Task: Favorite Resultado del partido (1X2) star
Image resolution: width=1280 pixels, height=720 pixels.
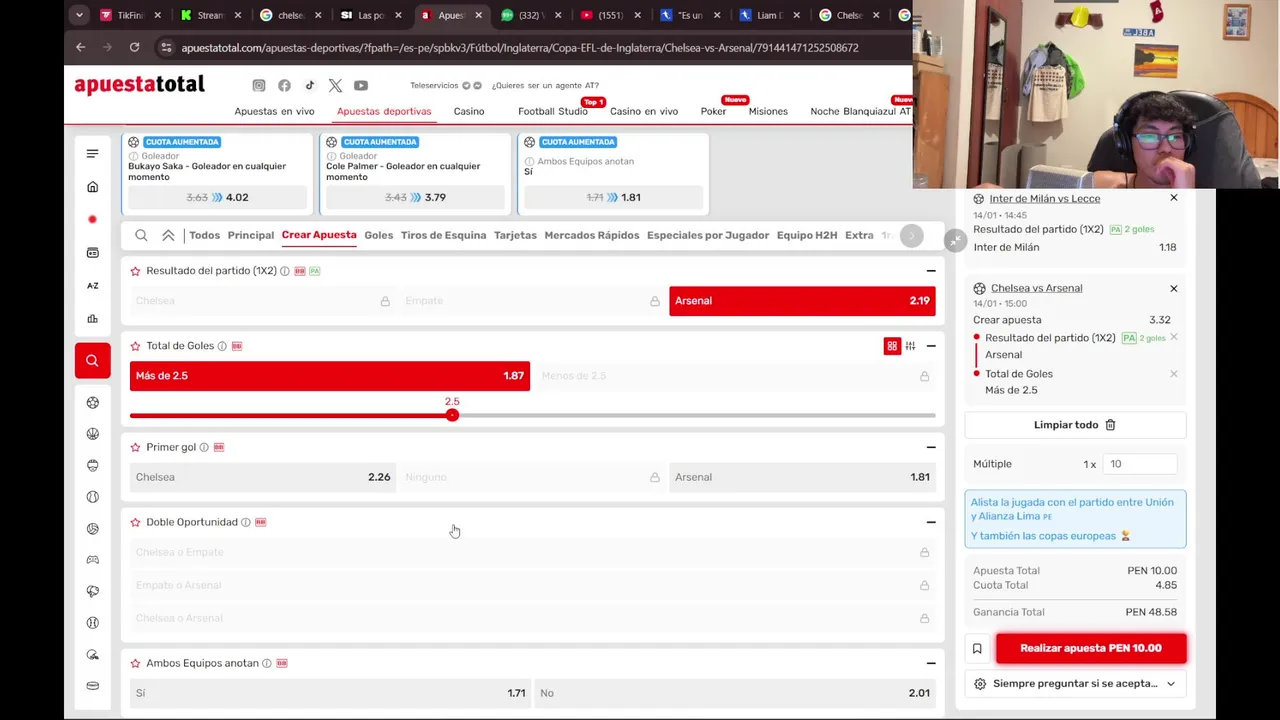Action: tap(135, 271)
